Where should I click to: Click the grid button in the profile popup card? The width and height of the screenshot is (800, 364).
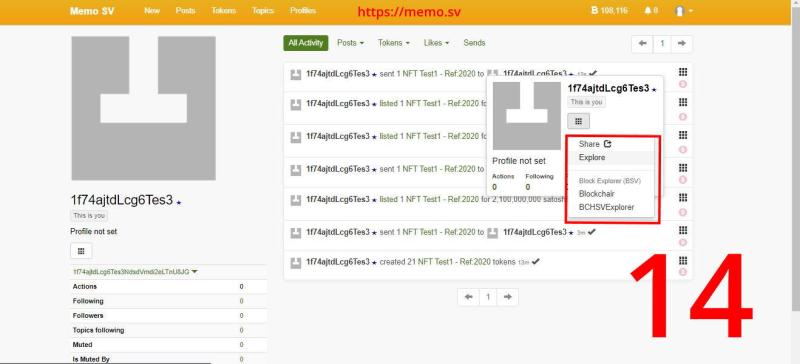pyautogui.click(x=579, y=121)
